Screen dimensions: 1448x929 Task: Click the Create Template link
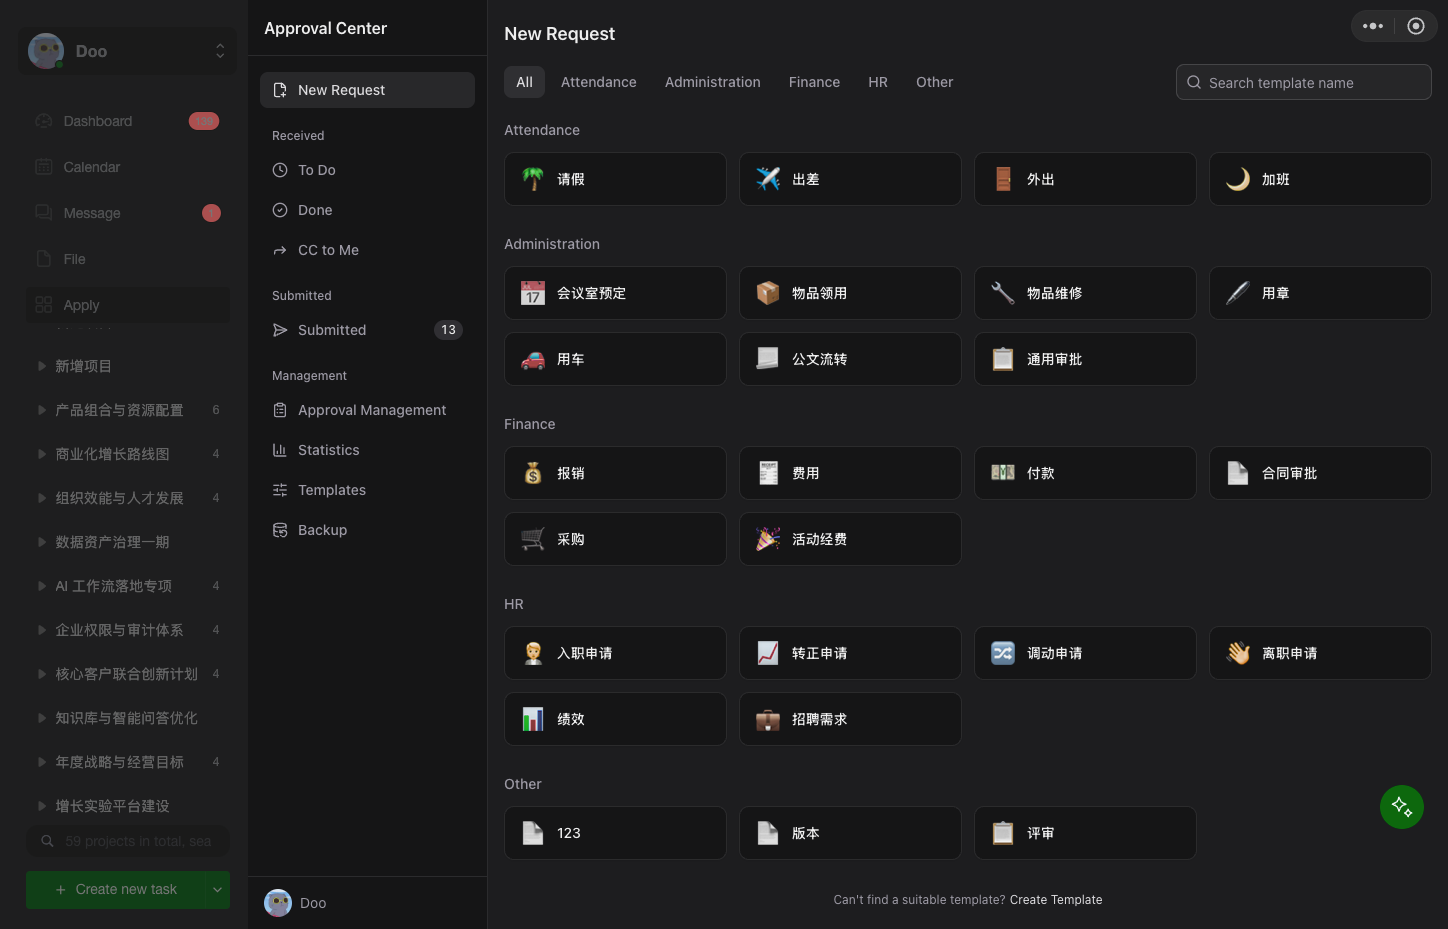pos(1056,900)
